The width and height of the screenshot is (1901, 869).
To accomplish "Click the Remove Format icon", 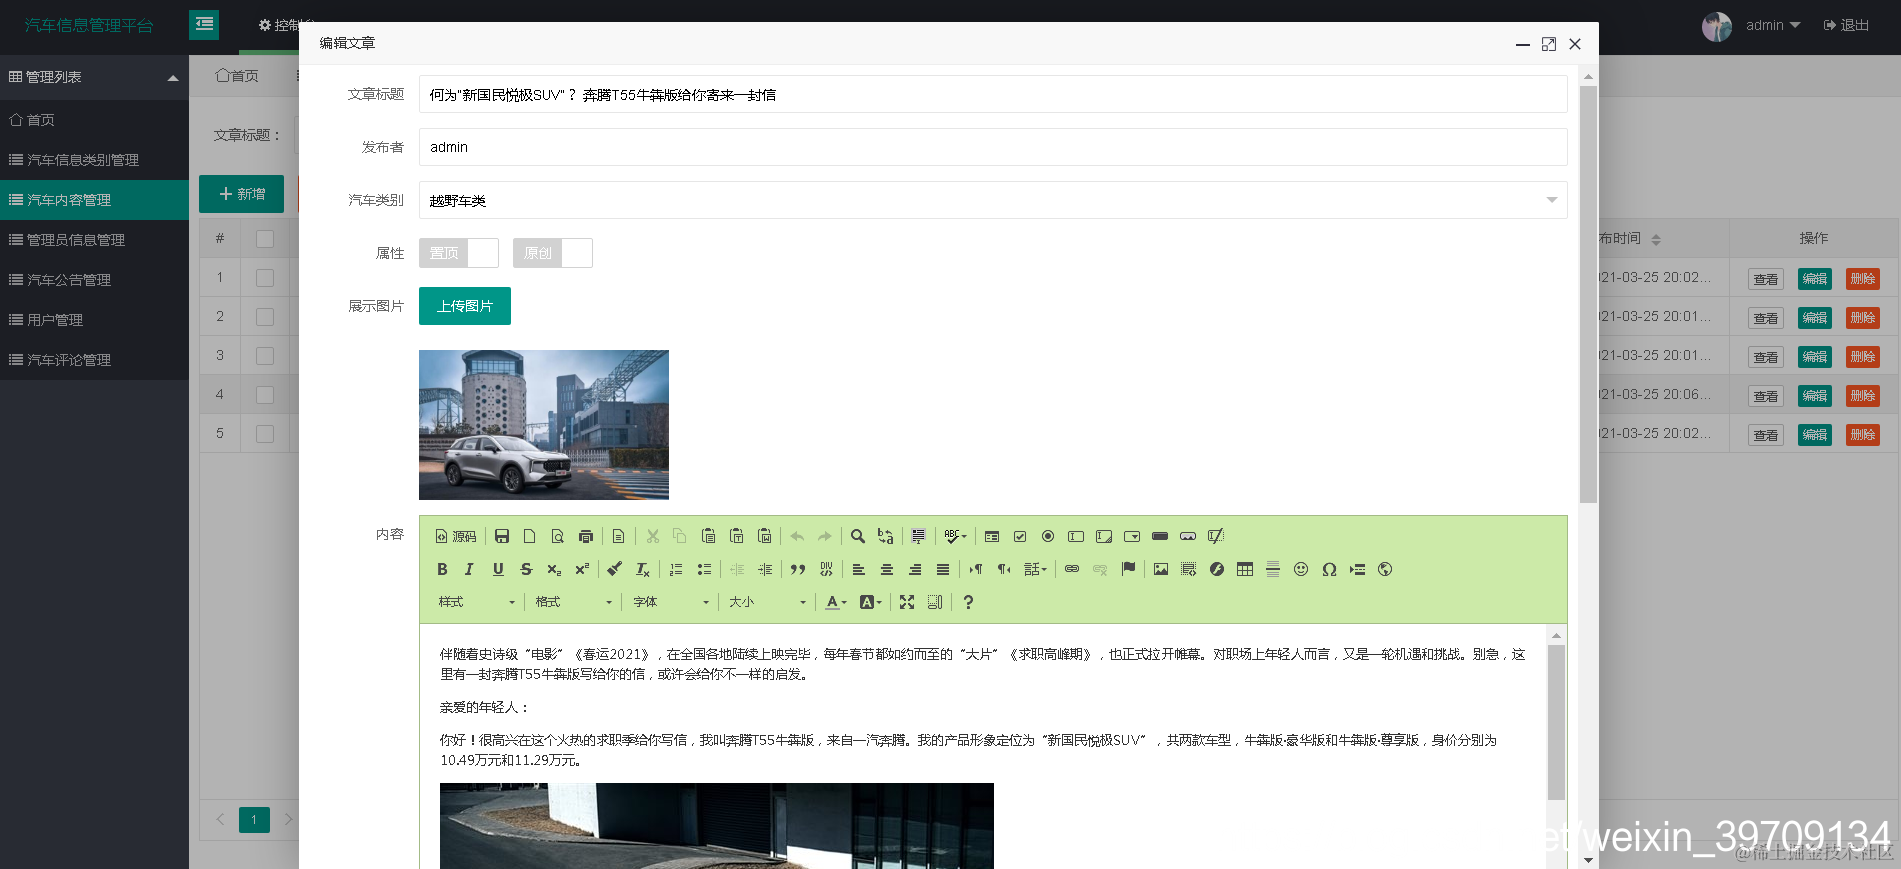I will 643,570.
